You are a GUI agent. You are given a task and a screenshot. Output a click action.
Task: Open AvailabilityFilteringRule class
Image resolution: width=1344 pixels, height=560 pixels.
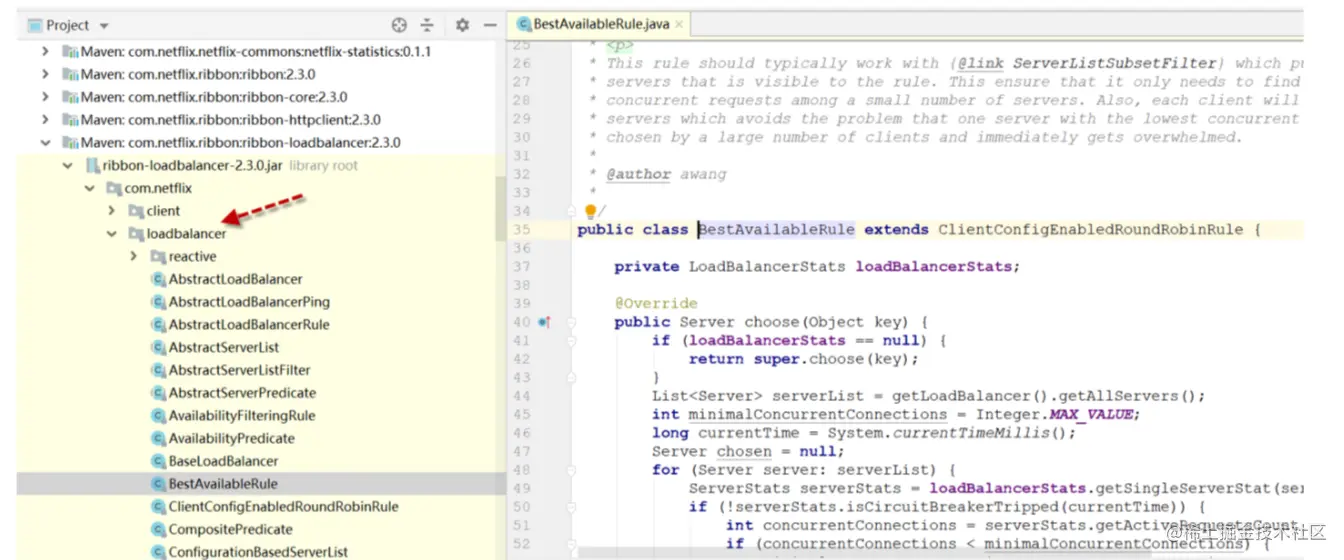click(242, 416)
